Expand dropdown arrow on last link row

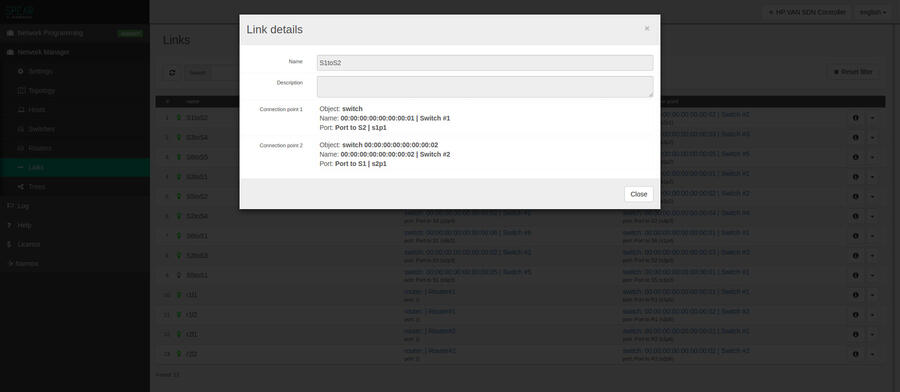[x=872, y=354]
